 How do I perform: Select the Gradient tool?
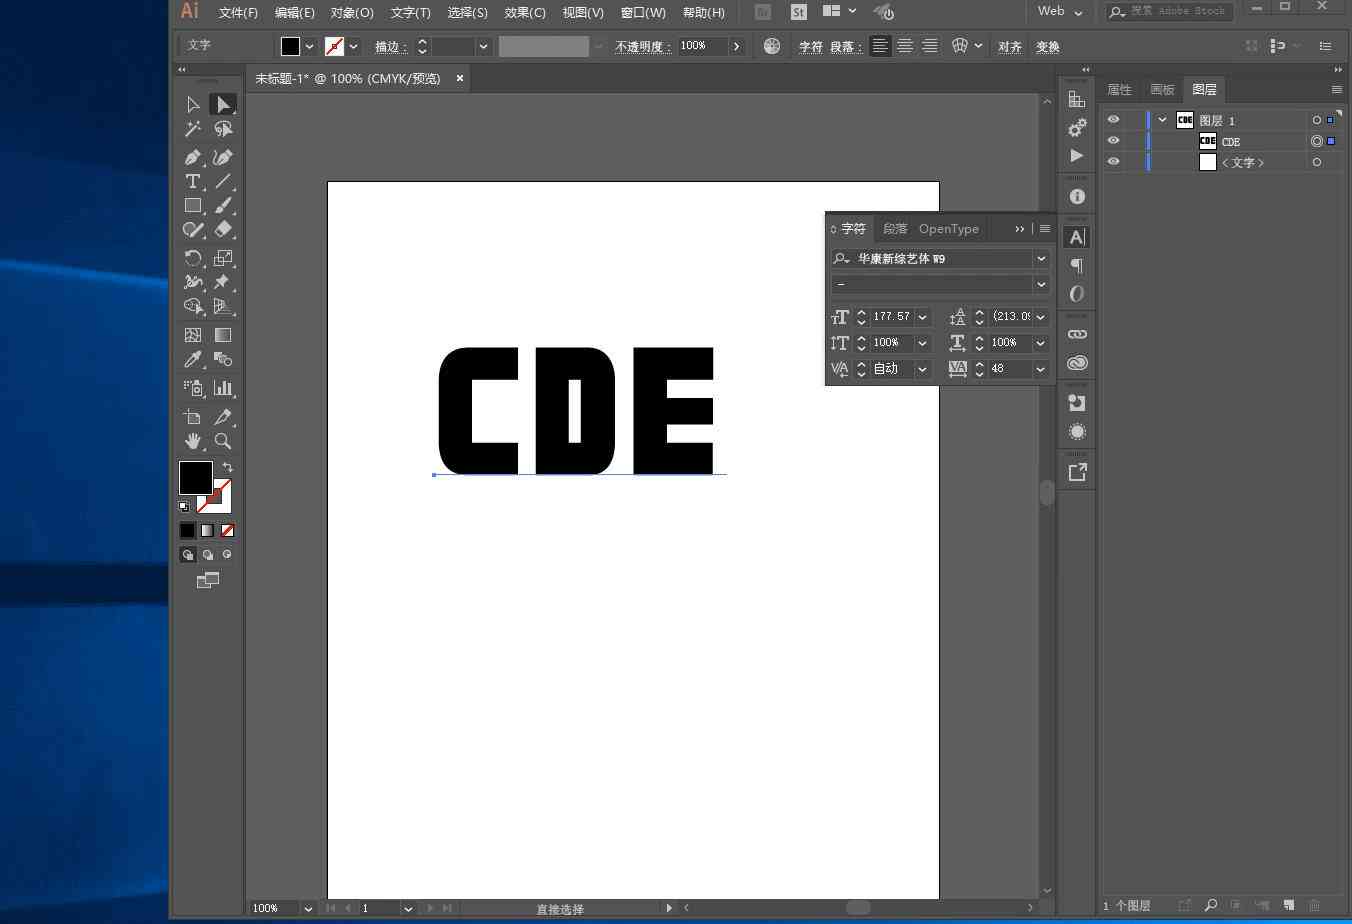(x=223, y=335)
